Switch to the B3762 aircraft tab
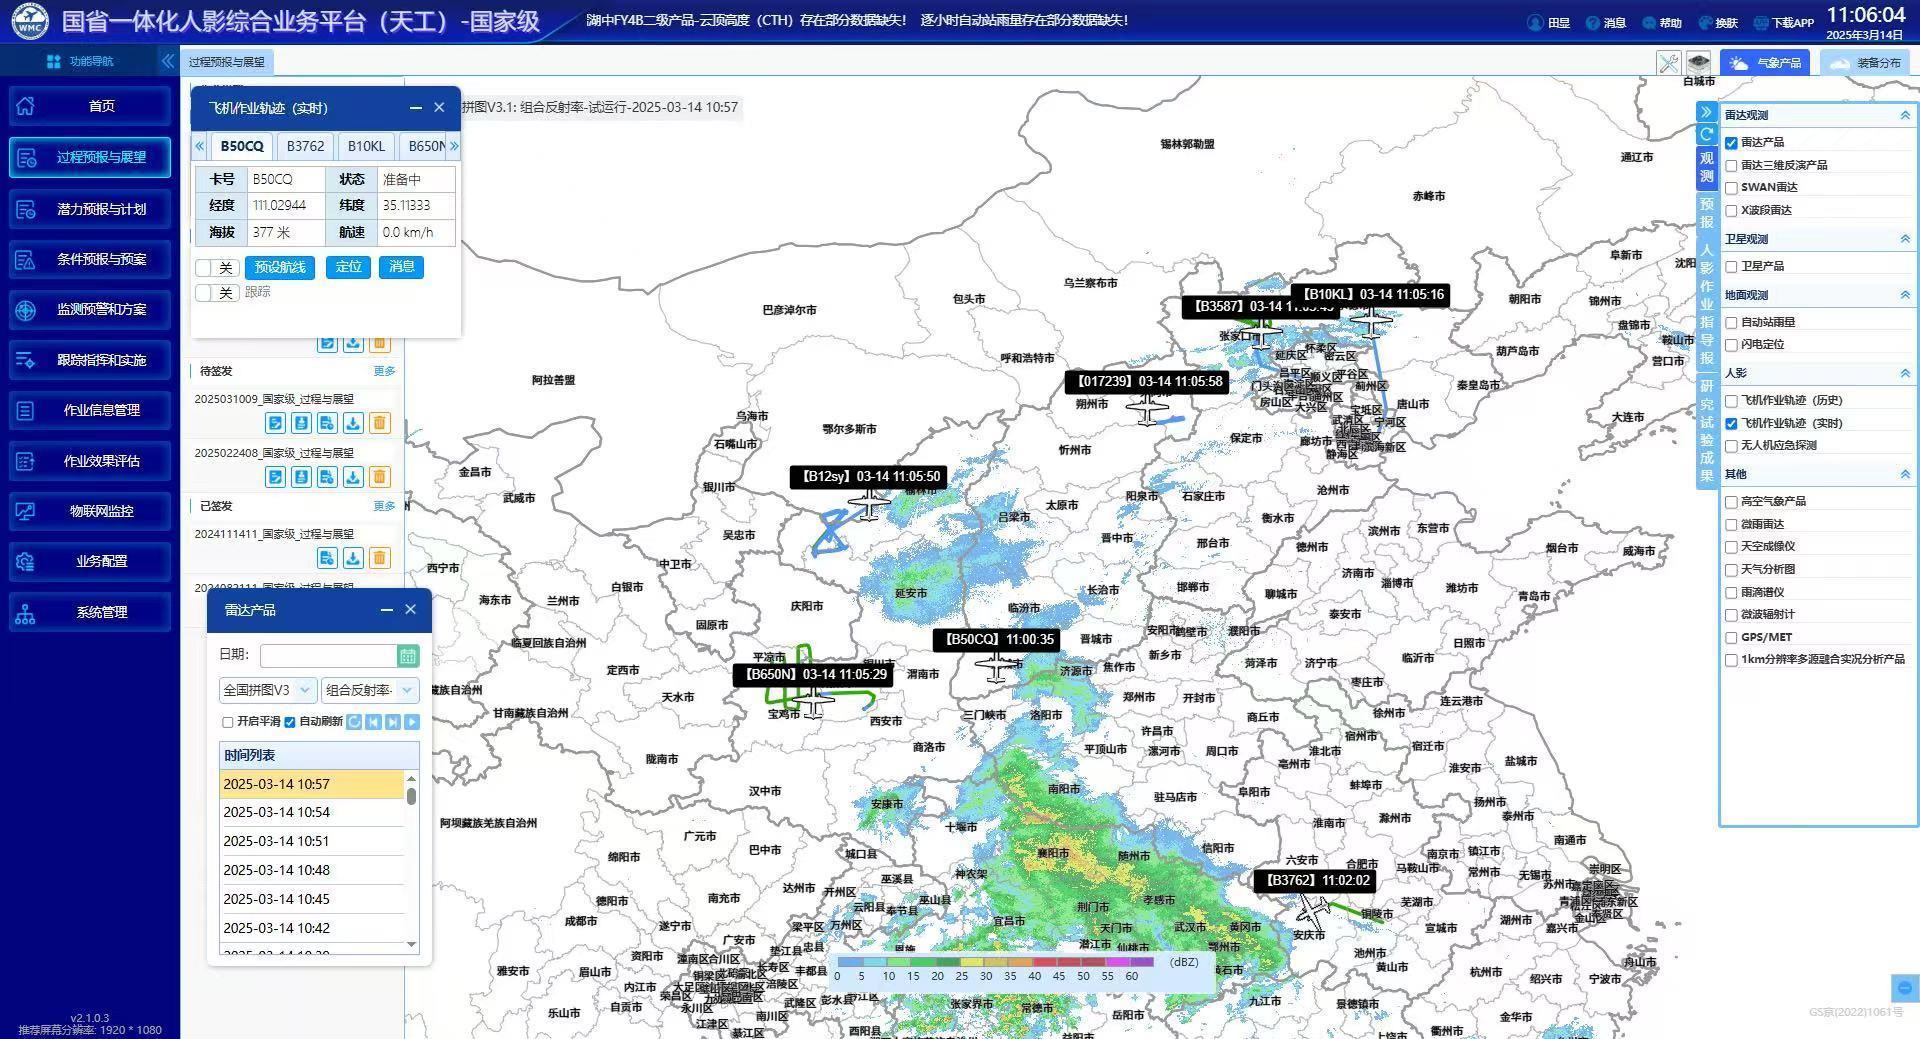Viewport: 1920px width, 1039px height. coord(305,146)
